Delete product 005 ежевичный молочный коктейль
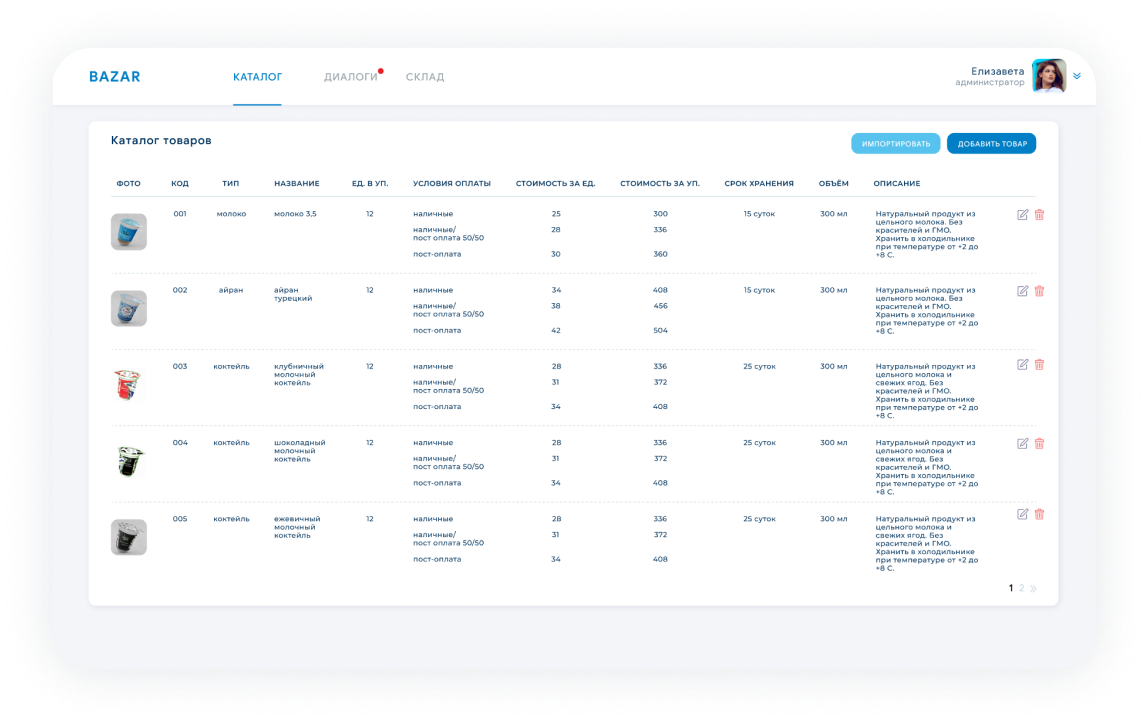 tap(1039, 514)
